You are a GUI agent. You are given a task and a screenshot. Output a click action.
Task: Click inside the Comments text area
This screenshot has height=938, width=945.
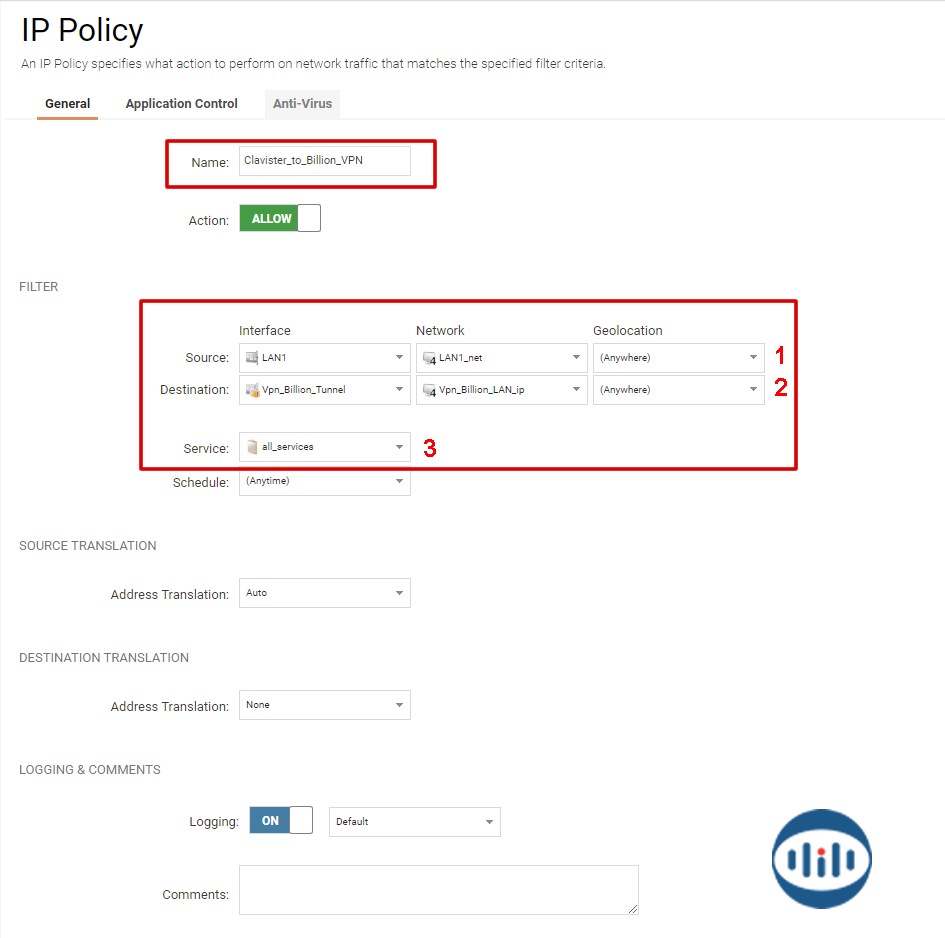coord(438,889)
